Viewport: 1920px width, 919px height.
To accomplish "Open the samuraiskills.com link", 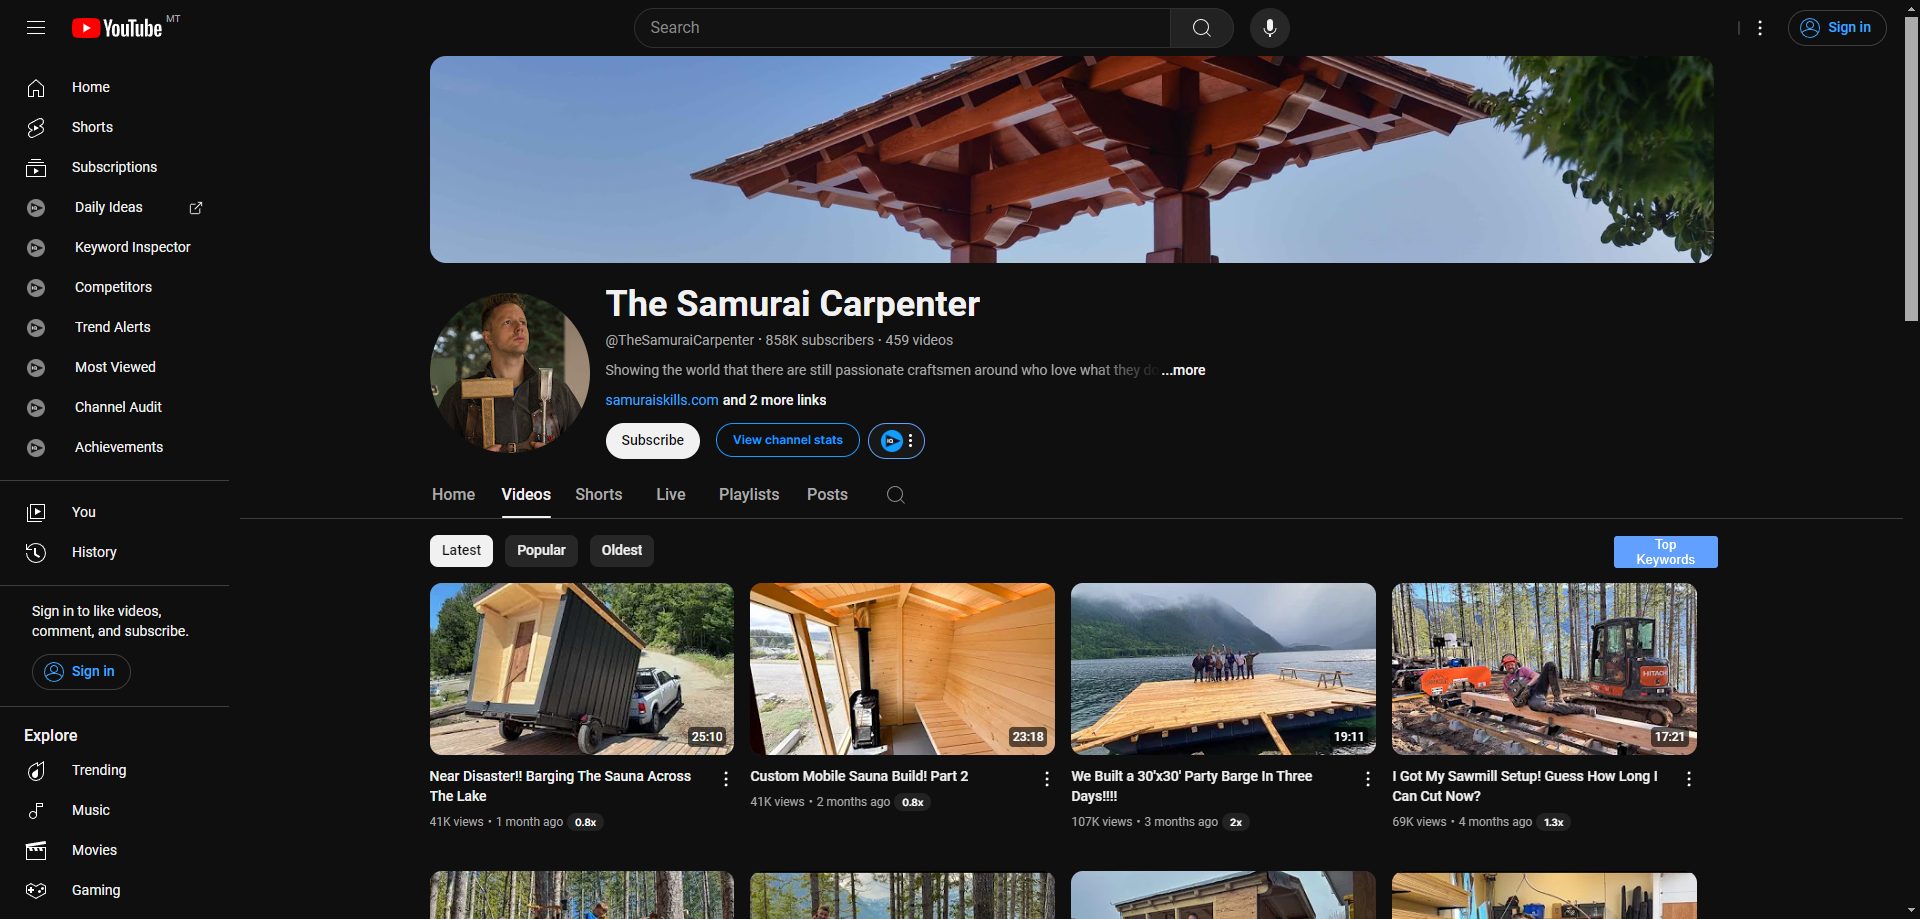I will click(x=661, y=400).
